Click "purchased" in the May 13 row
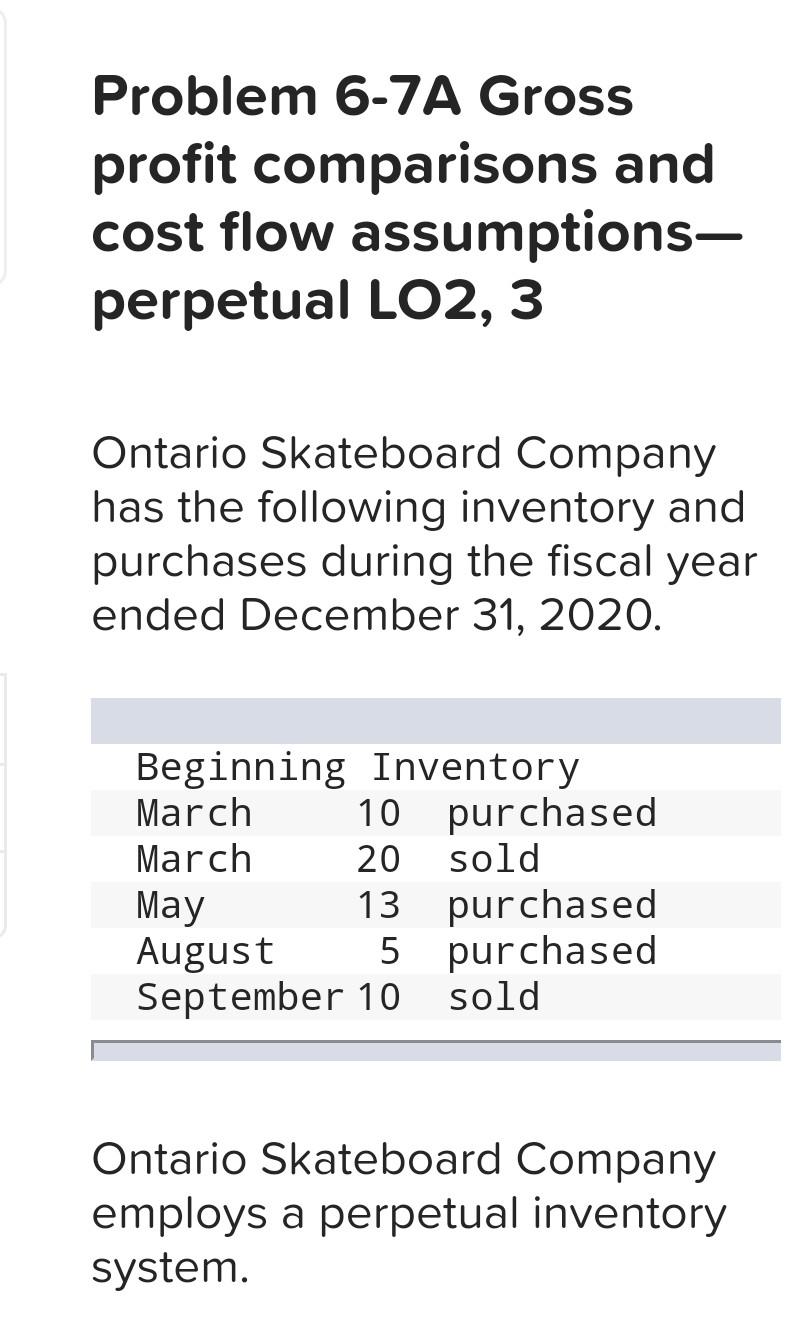811x1333 pixels. click(551, 905)
